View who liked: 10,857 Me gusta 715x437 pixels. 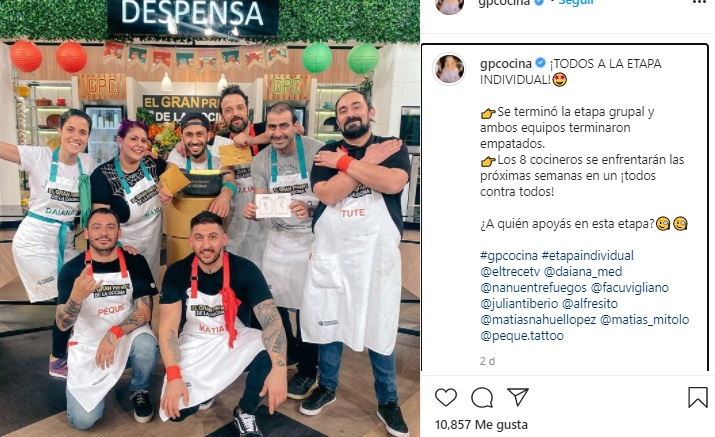[x=481, y=425]
